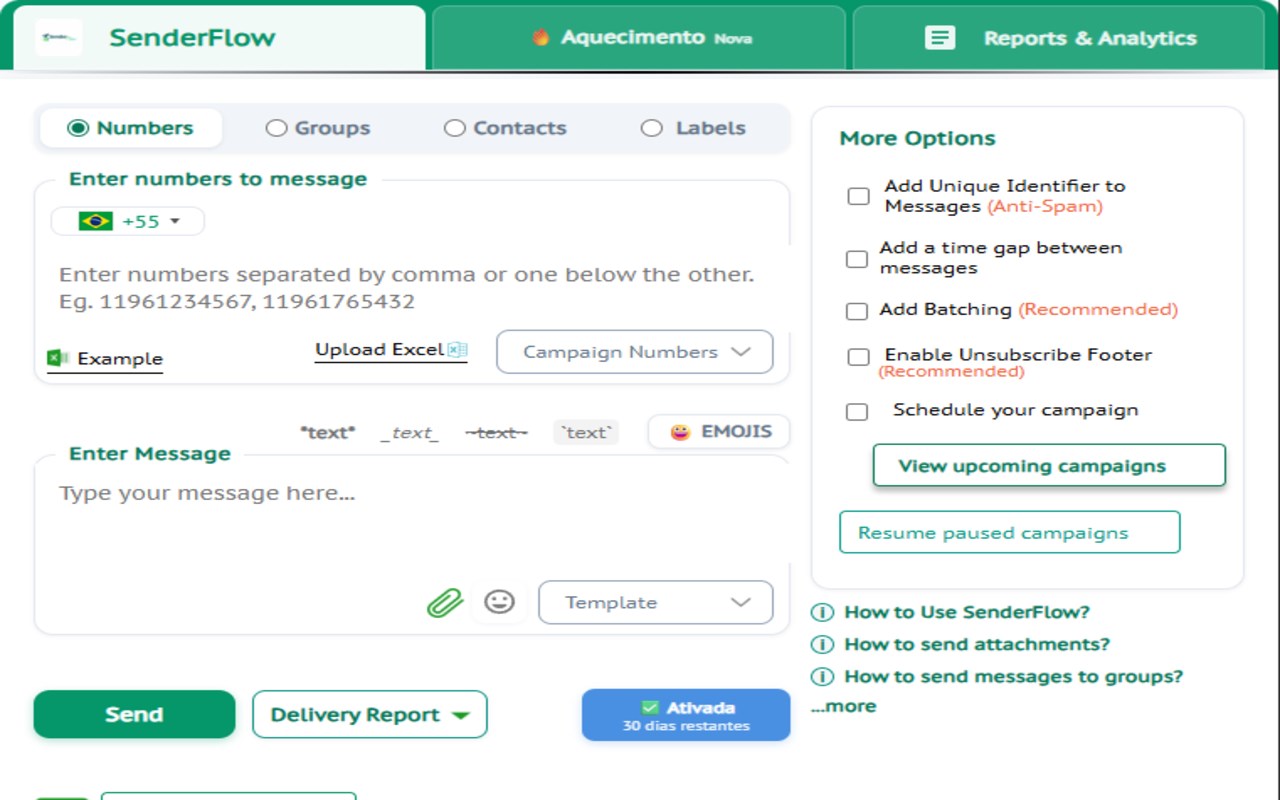
Task: Tick the Schedule your campaign checkbox
Action: 857,411
